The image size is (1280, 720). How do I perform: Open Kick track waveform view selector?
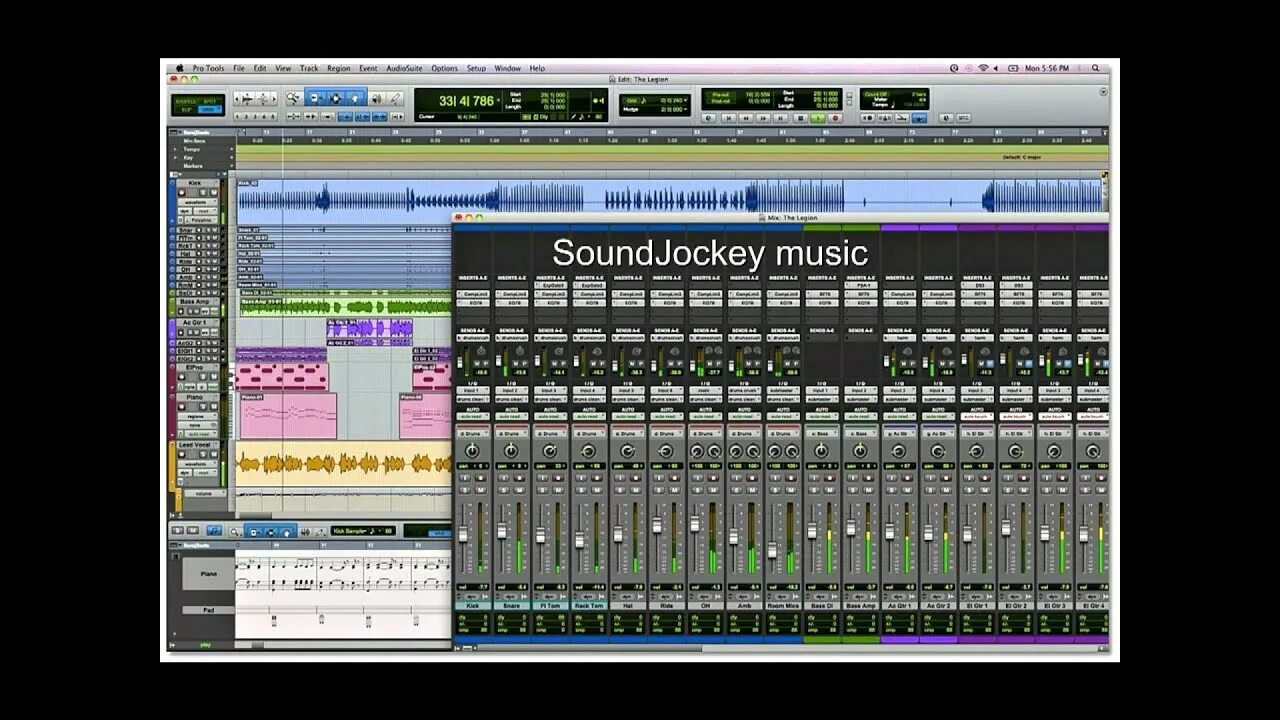pos(198,202)
